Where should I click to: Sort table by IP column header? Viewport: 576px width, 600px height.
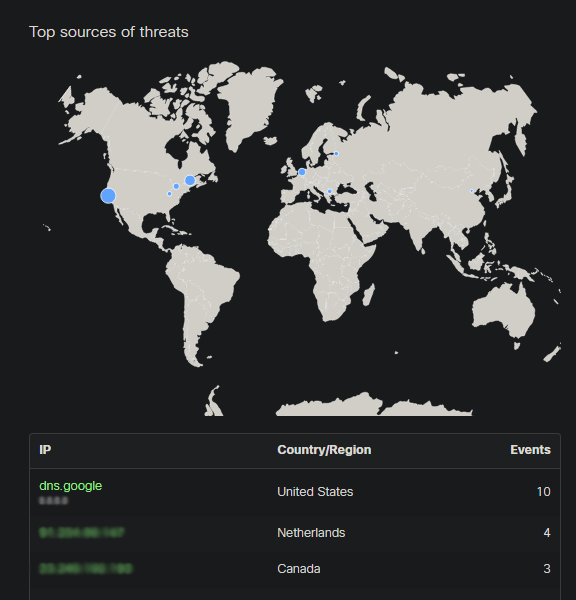click(45, 450)
